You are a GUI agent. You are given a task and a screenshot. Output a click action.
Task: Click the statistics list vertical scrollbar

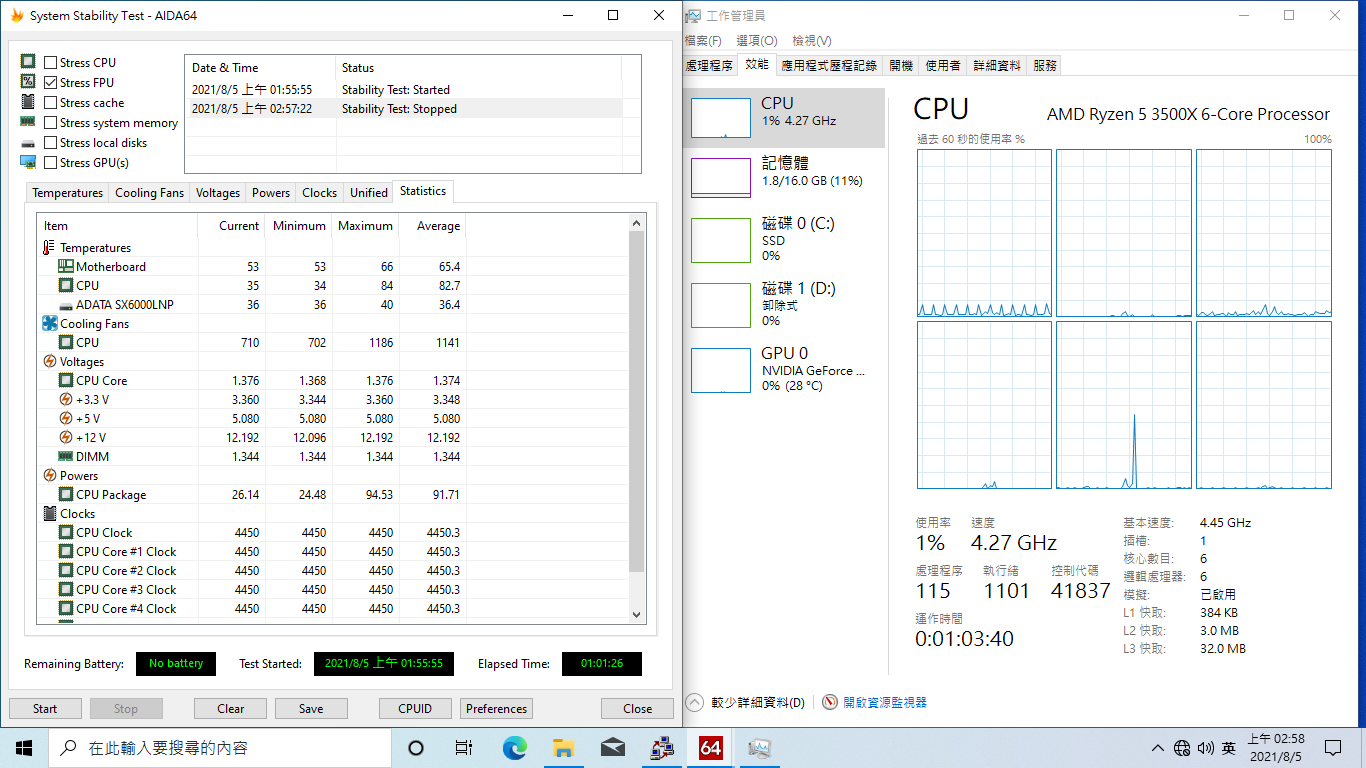point(637,400)
